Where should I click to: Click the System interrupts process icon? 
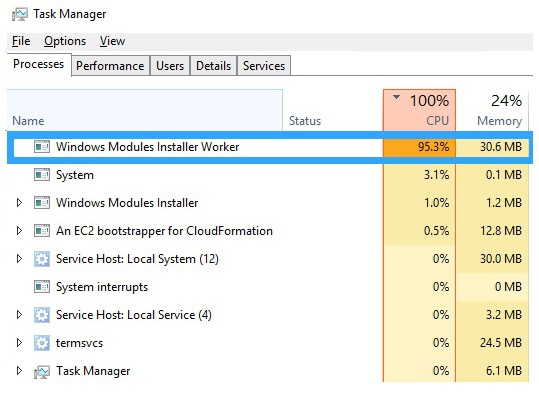click(42, 287)
